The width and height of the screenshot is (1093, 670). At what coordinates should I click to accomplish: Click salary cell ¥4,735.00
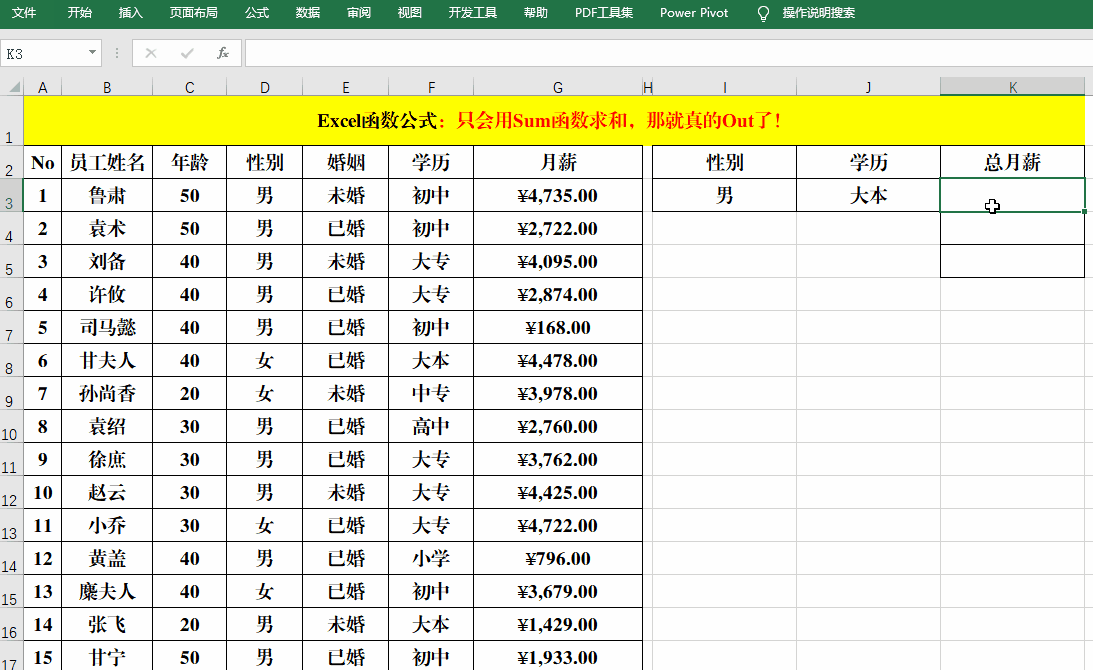tap(558, 195)
